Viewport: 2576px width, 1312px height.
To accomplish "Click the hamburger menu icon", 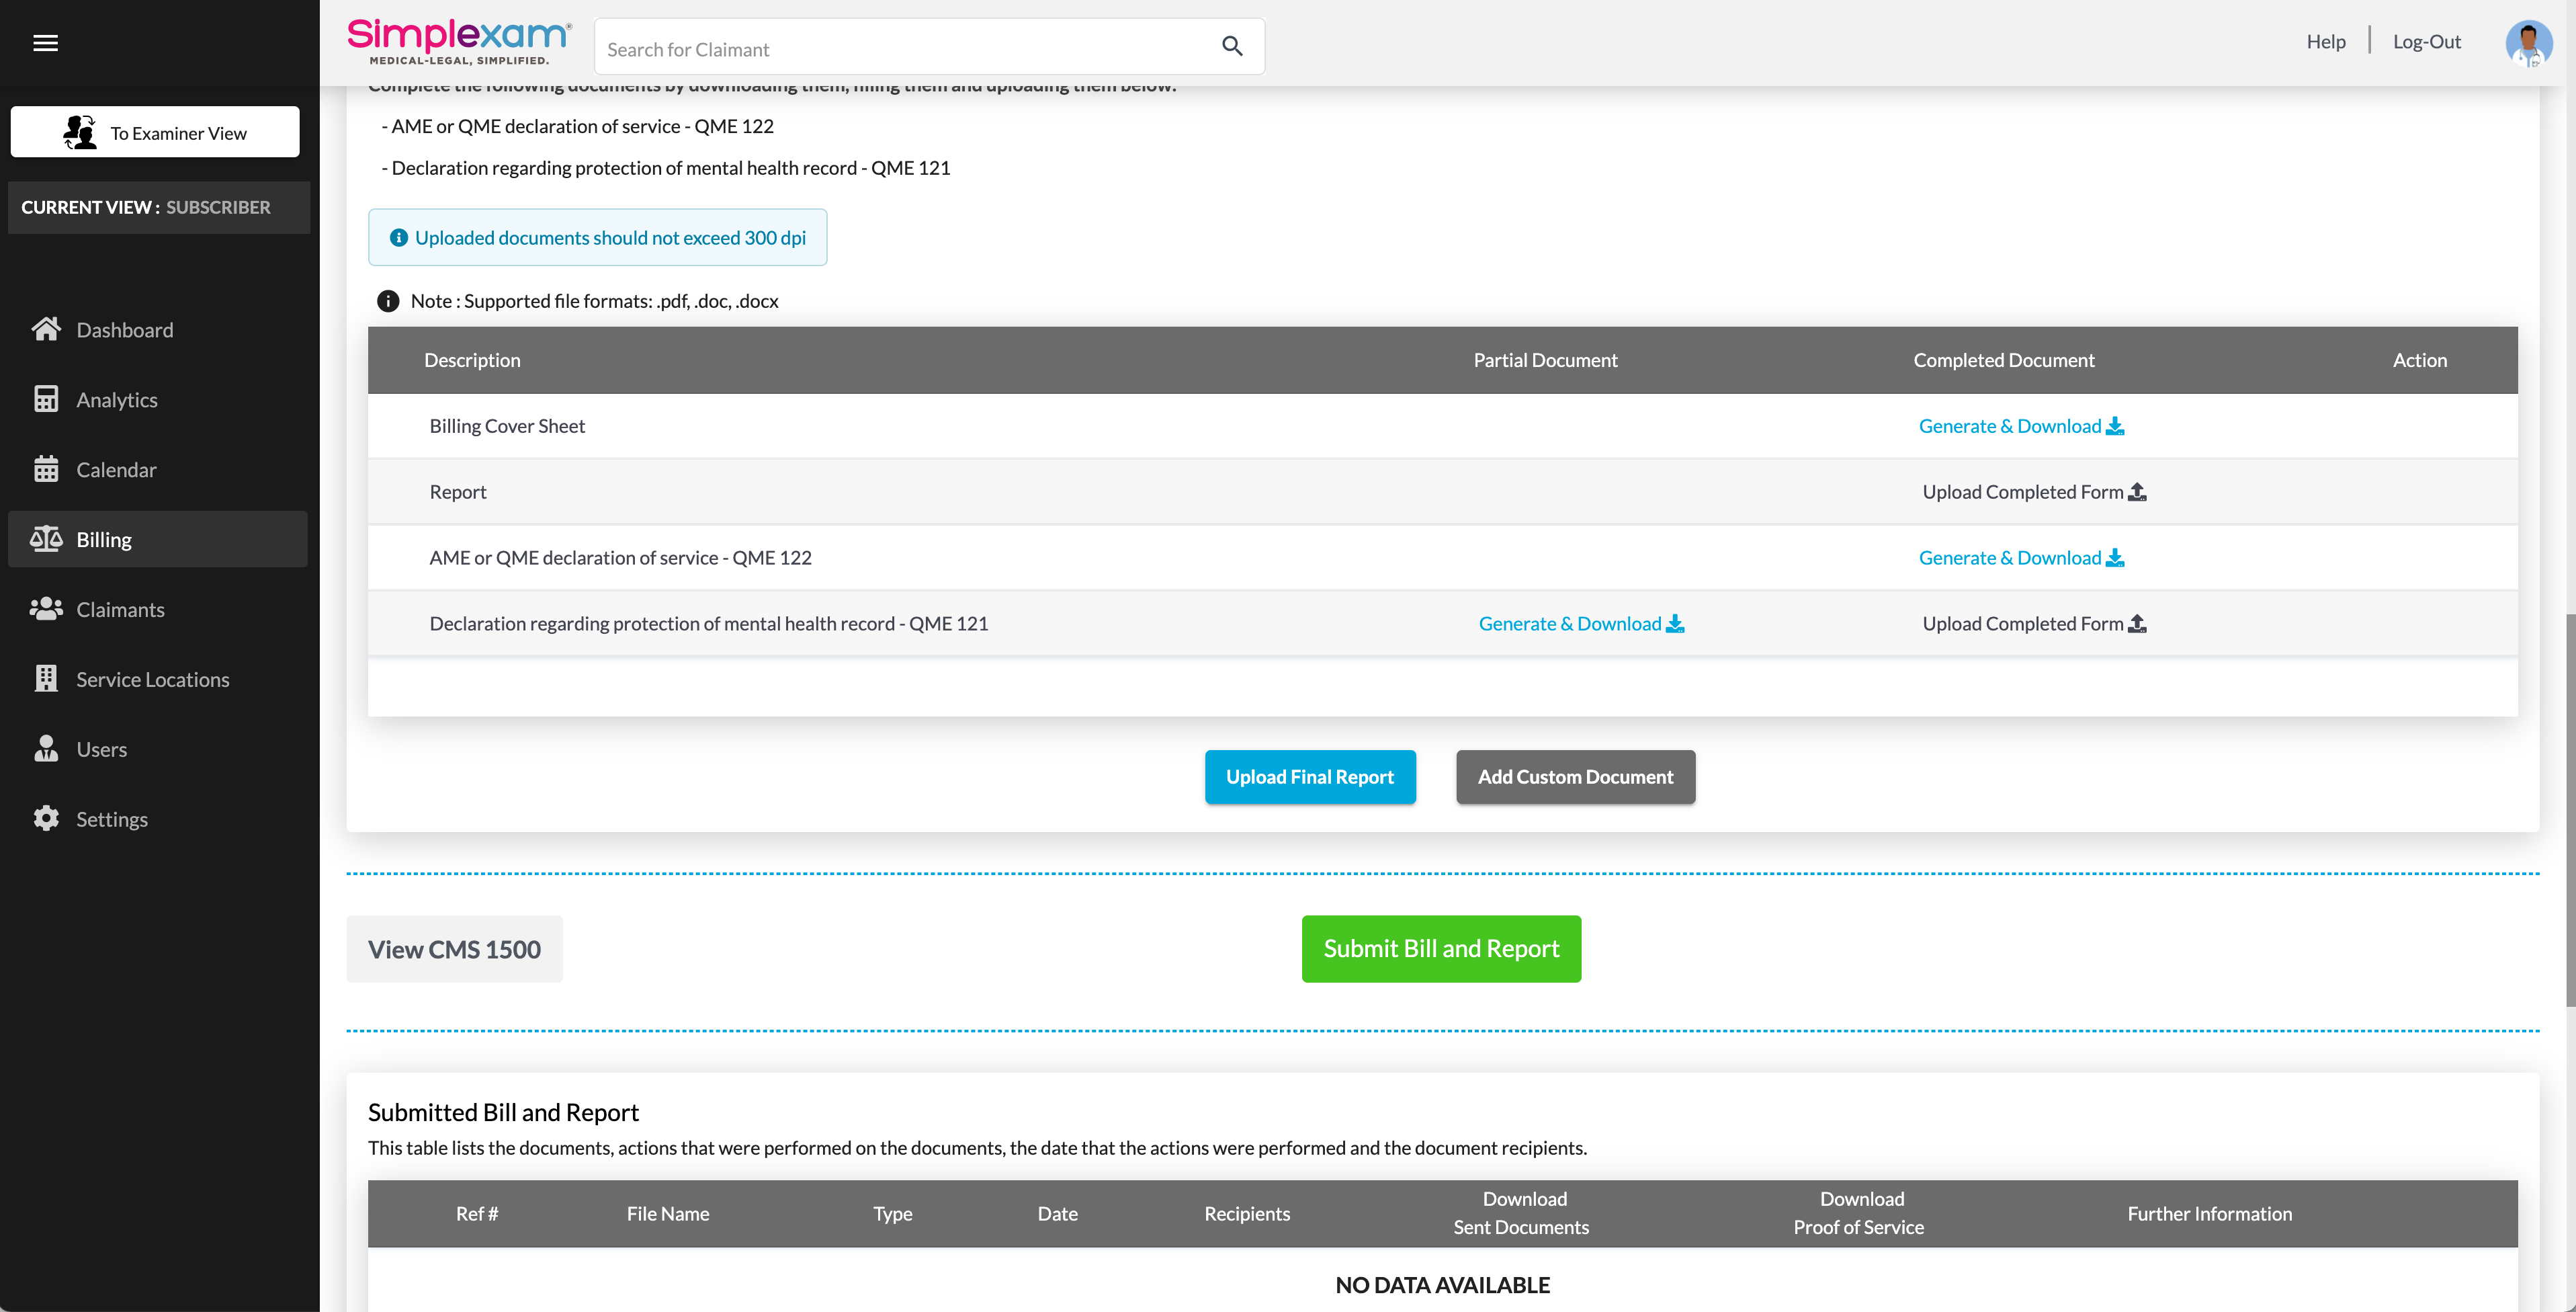I will click(45, 43).
